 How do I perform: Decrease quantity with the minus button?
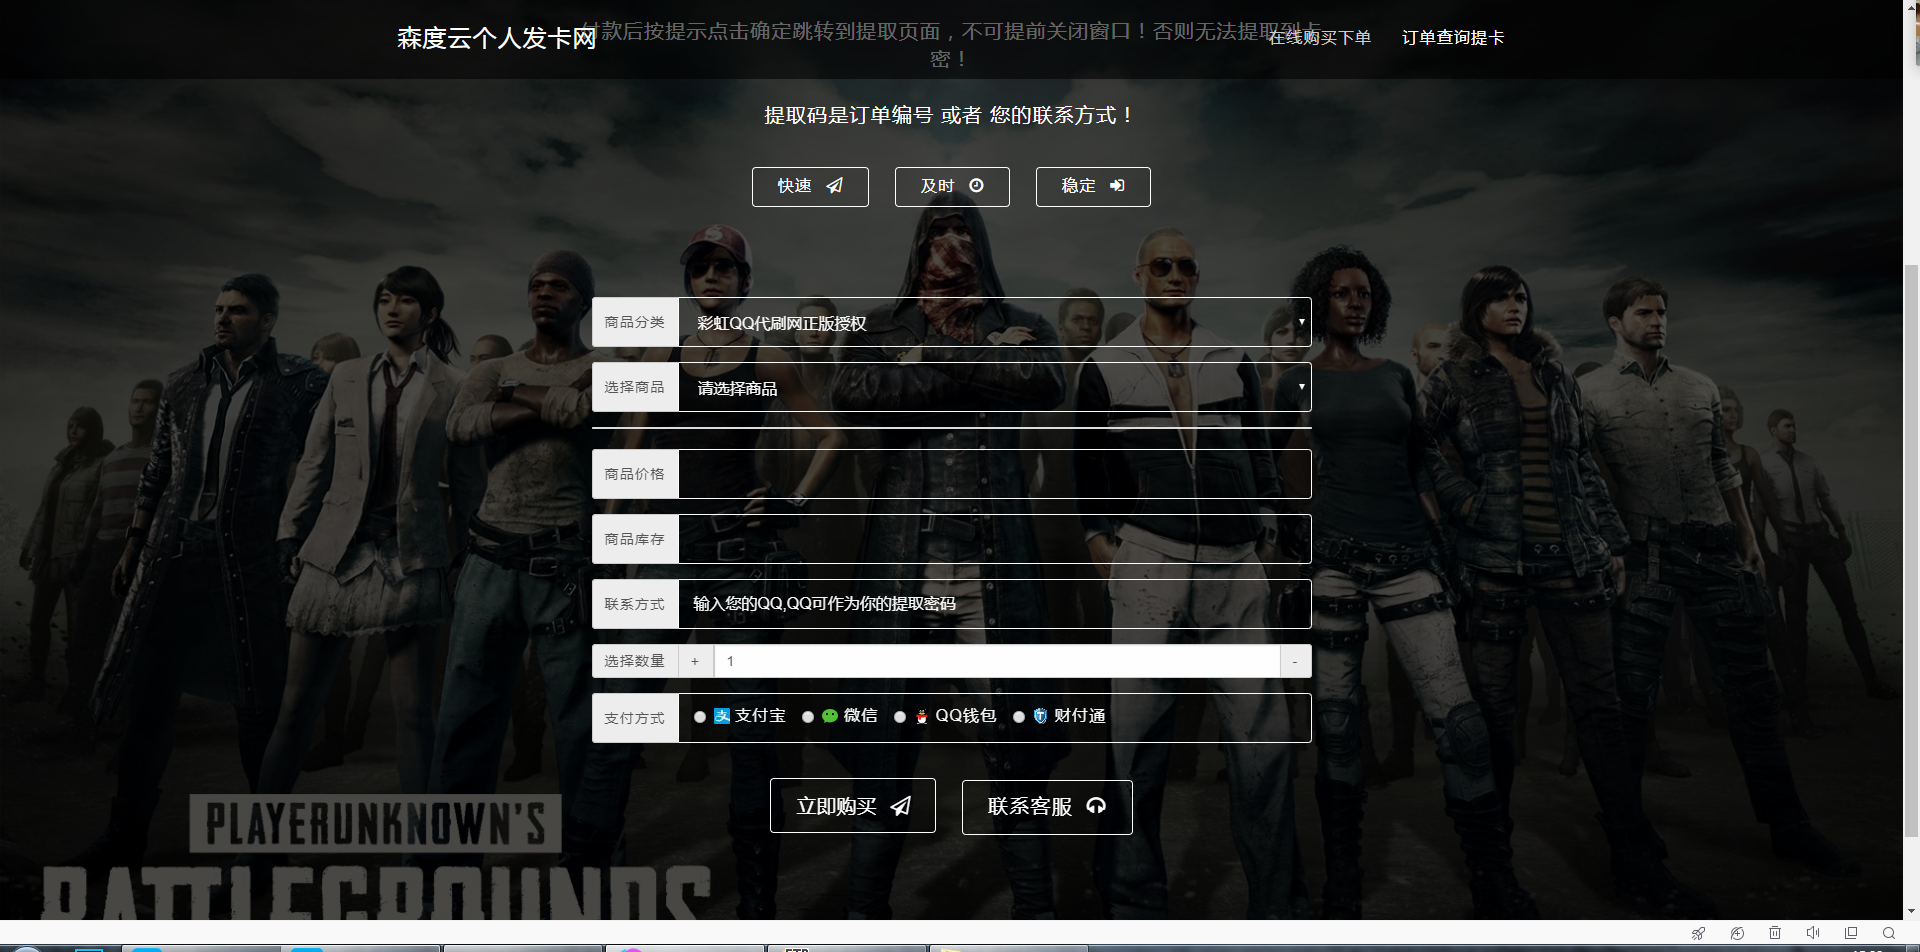(x=1295, y=661)
